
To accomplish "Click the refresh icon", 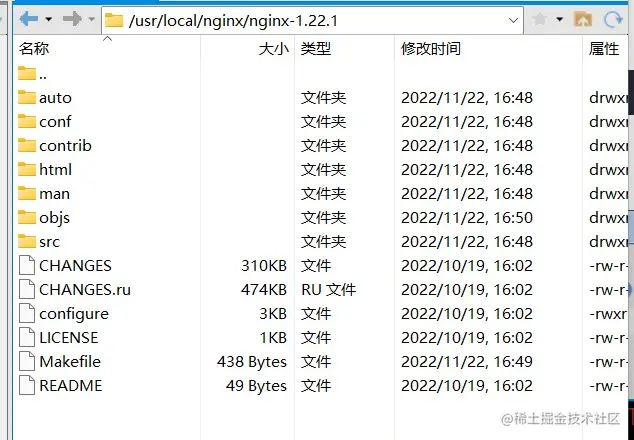I will (613, 19).
